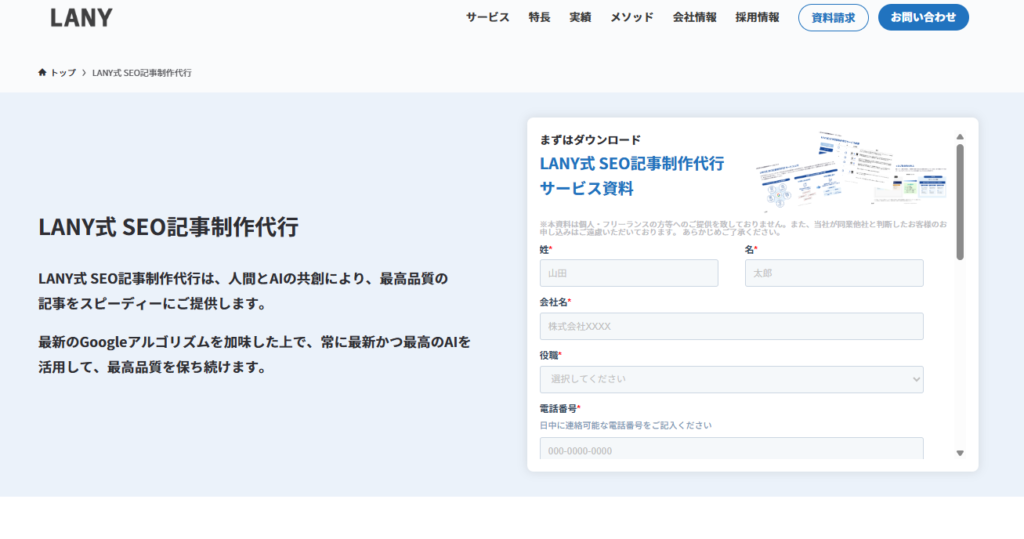
Task: Go to 実績 page
Action: (x=580, y=17)
